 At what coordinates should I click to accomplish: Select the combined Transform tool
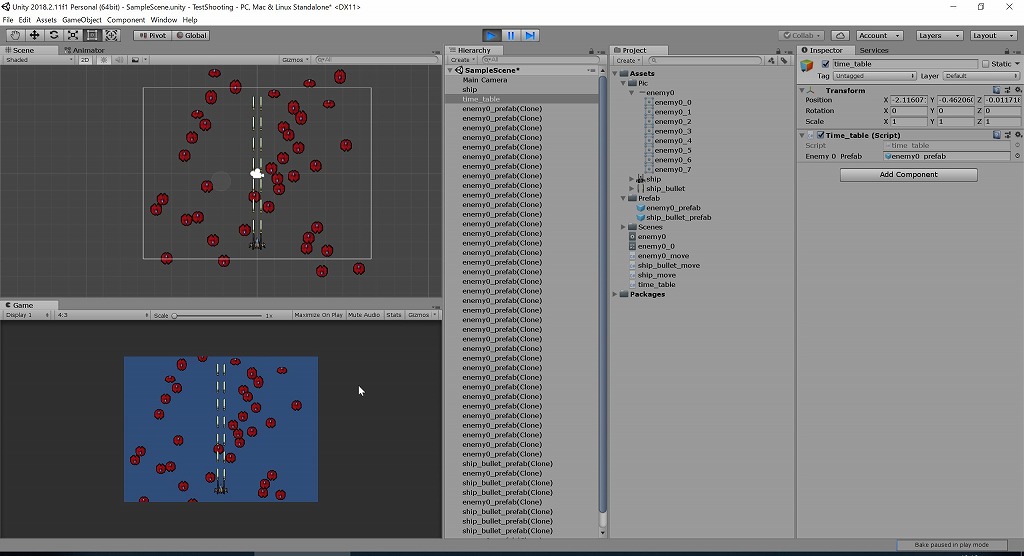112,35
